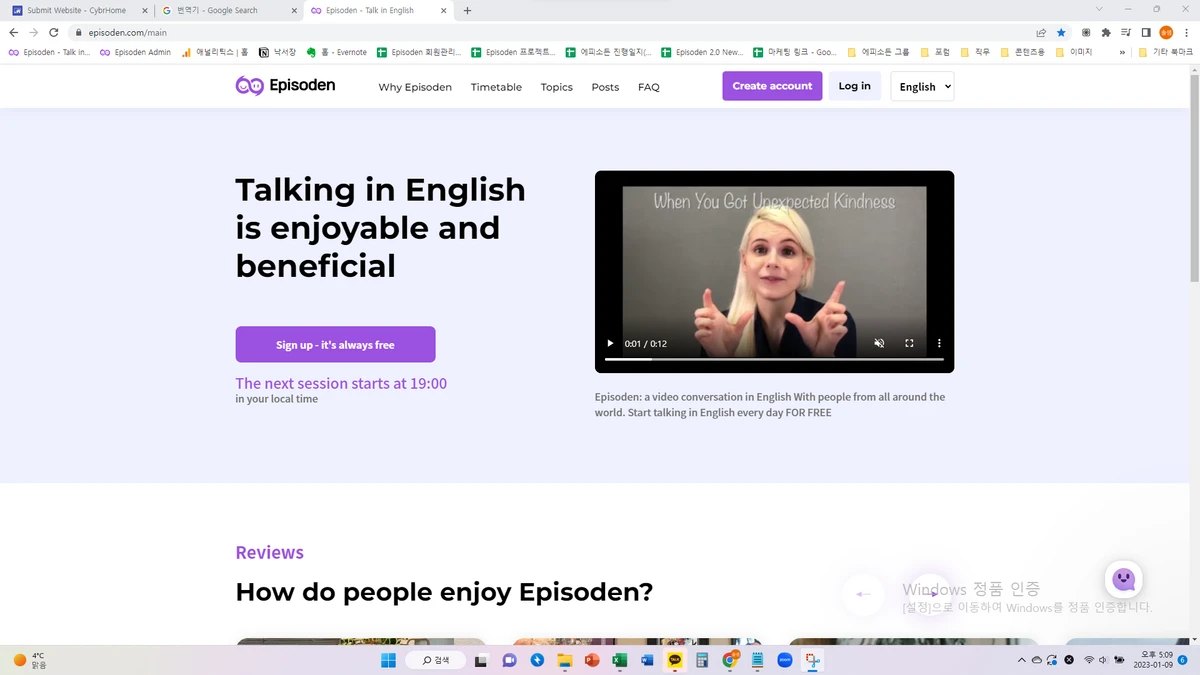The height and width of the screenshot is (675, 1200).
Task: Open Topics in navigation
Action: click(x=556, y=87)
